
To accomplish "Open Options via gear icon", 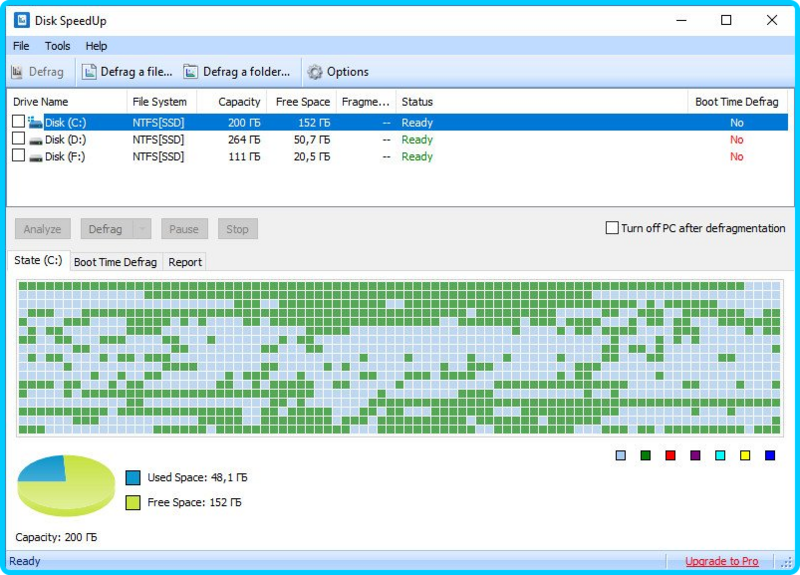I will pyautogui.click(x=315, y=72).
